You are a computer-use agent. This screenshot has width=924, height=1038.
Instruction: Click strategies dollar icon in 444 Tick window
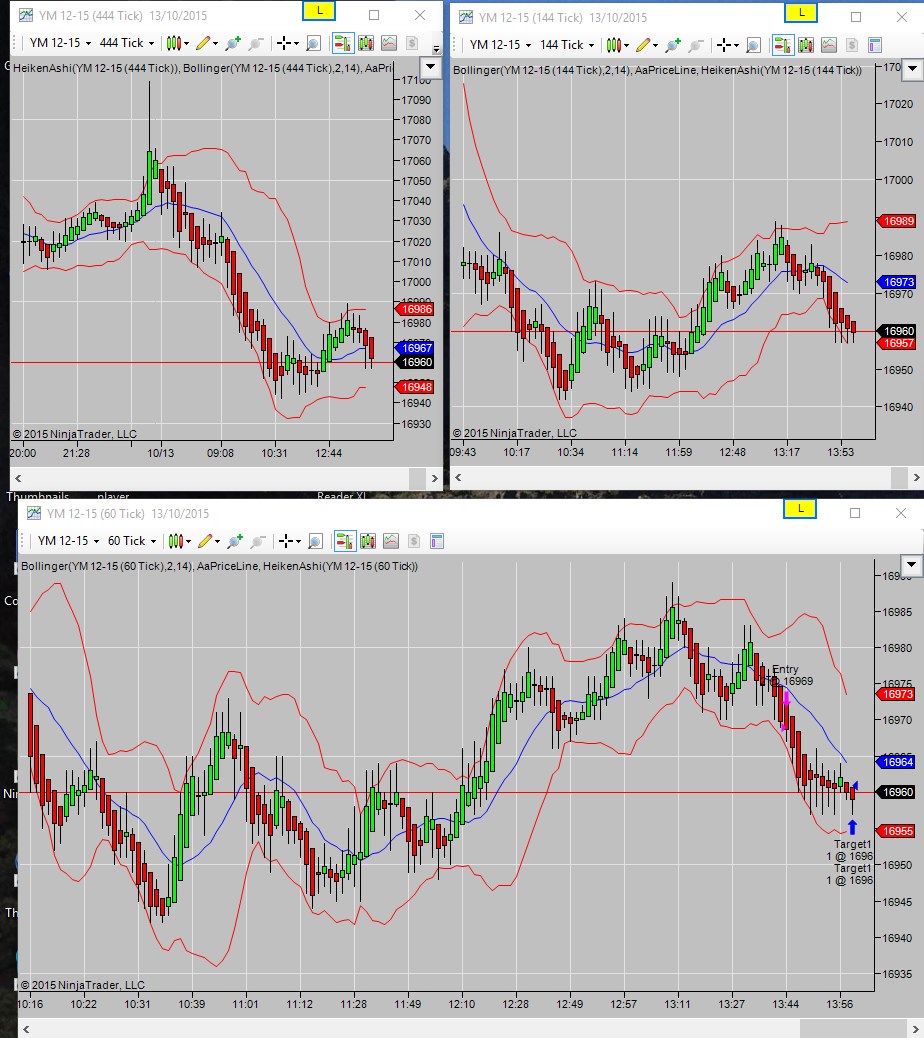pyautogui.click(x=412, y=44)
